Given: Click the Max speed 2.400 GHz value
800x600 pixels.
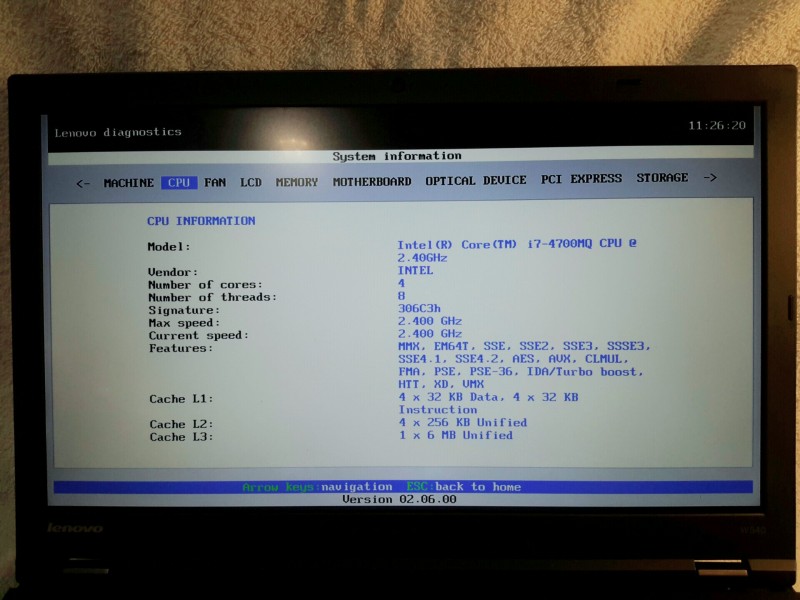Looking at the screenshot, I should point(430,321).
